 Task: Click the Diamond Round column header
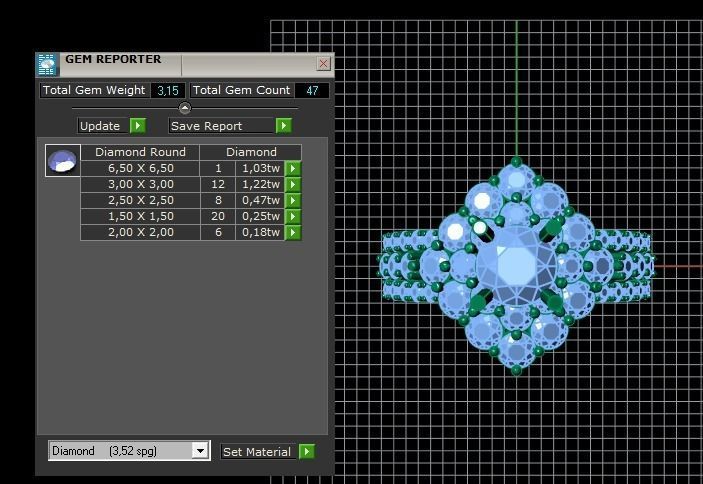point(140,152)
